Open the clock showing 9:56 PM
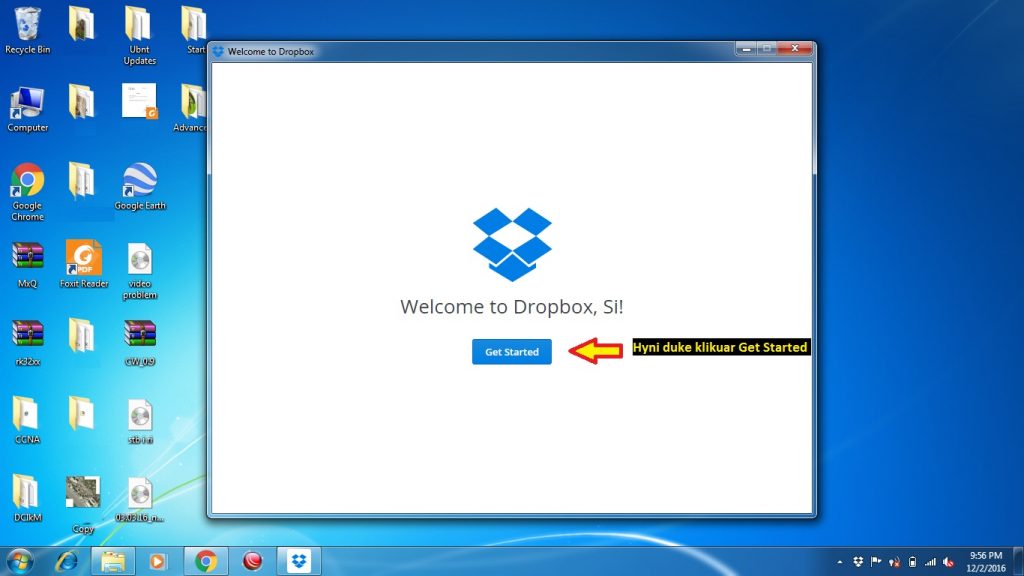Viewport: 1024px width, 576px height. 985,562
